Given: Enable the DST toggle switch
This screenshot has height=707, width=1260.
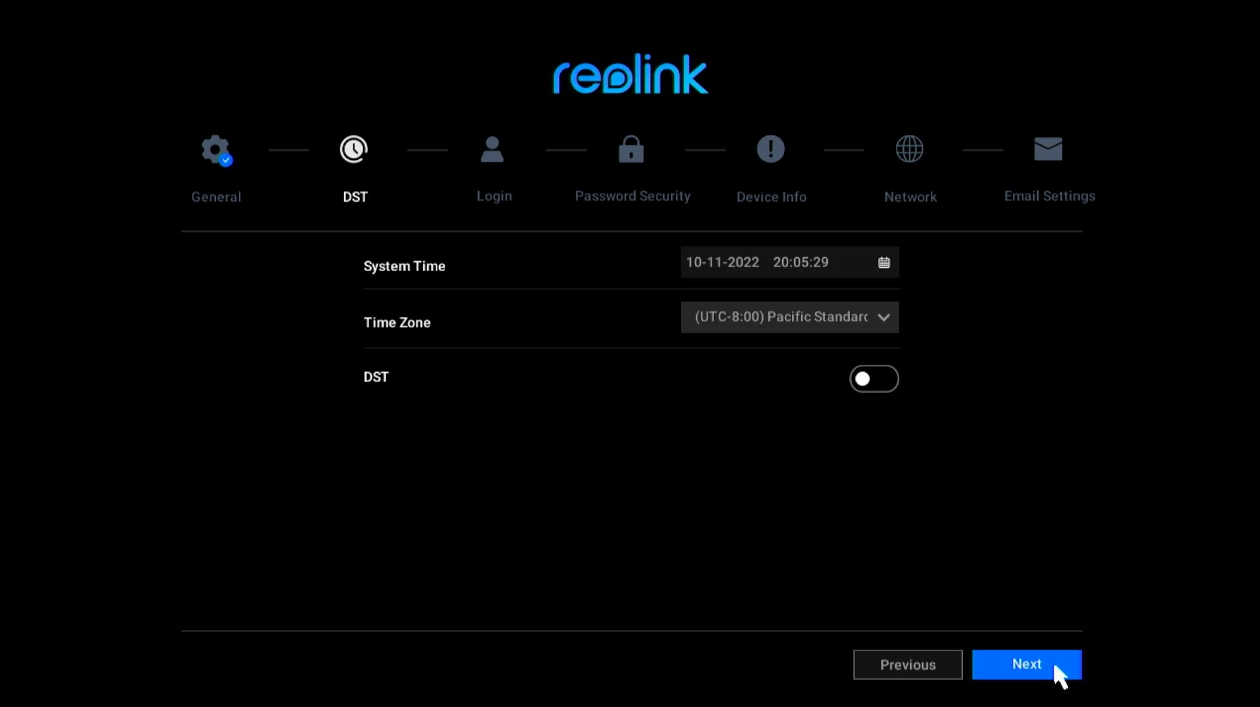Looking at the screenshot, I should [x=874, y=379].
